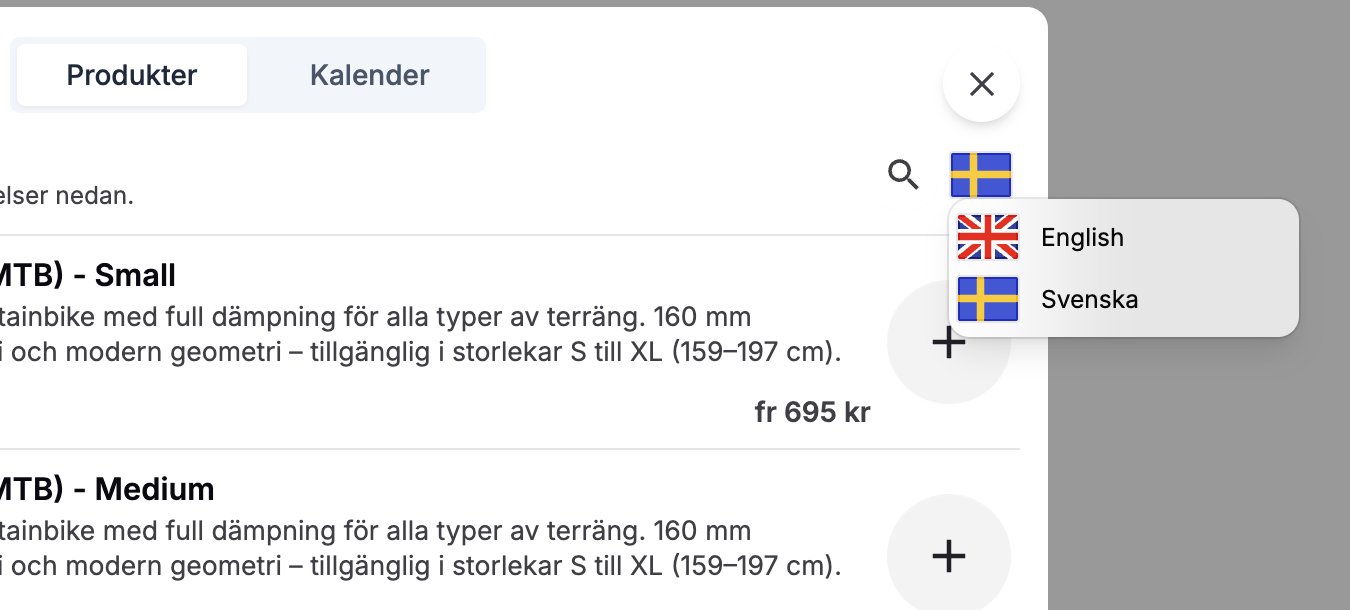Click the Small bike's size range text line

tap(420, 353)
